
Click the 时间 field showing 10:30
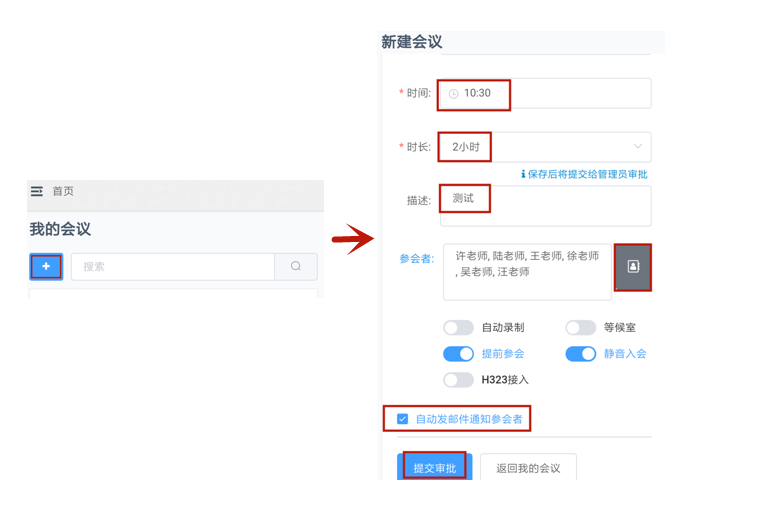pos(545,93)
